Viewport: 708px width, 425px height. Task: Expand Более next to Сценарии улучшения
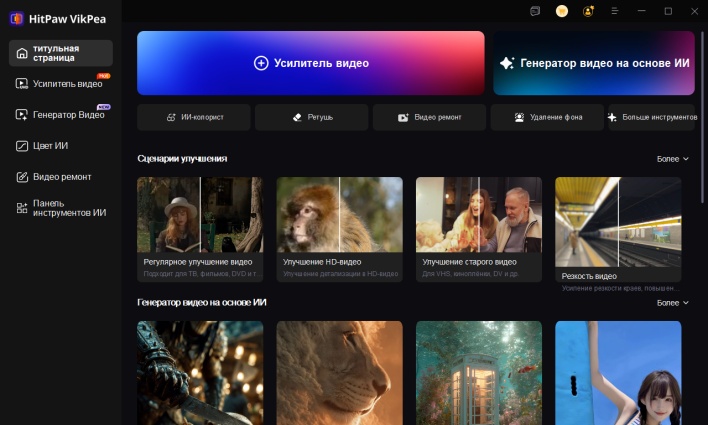pyautogui.click(x=672, y=159)
